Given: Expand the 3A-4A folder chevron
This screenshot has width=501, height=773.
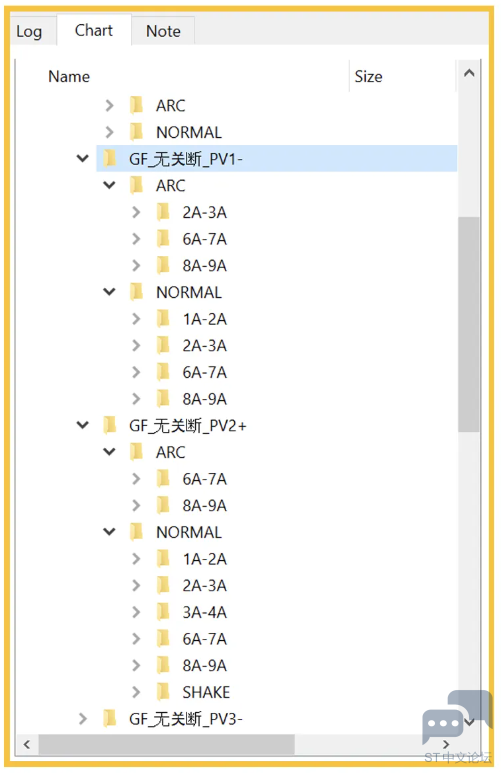Looking at the screenshot, I should coord(136,612).
